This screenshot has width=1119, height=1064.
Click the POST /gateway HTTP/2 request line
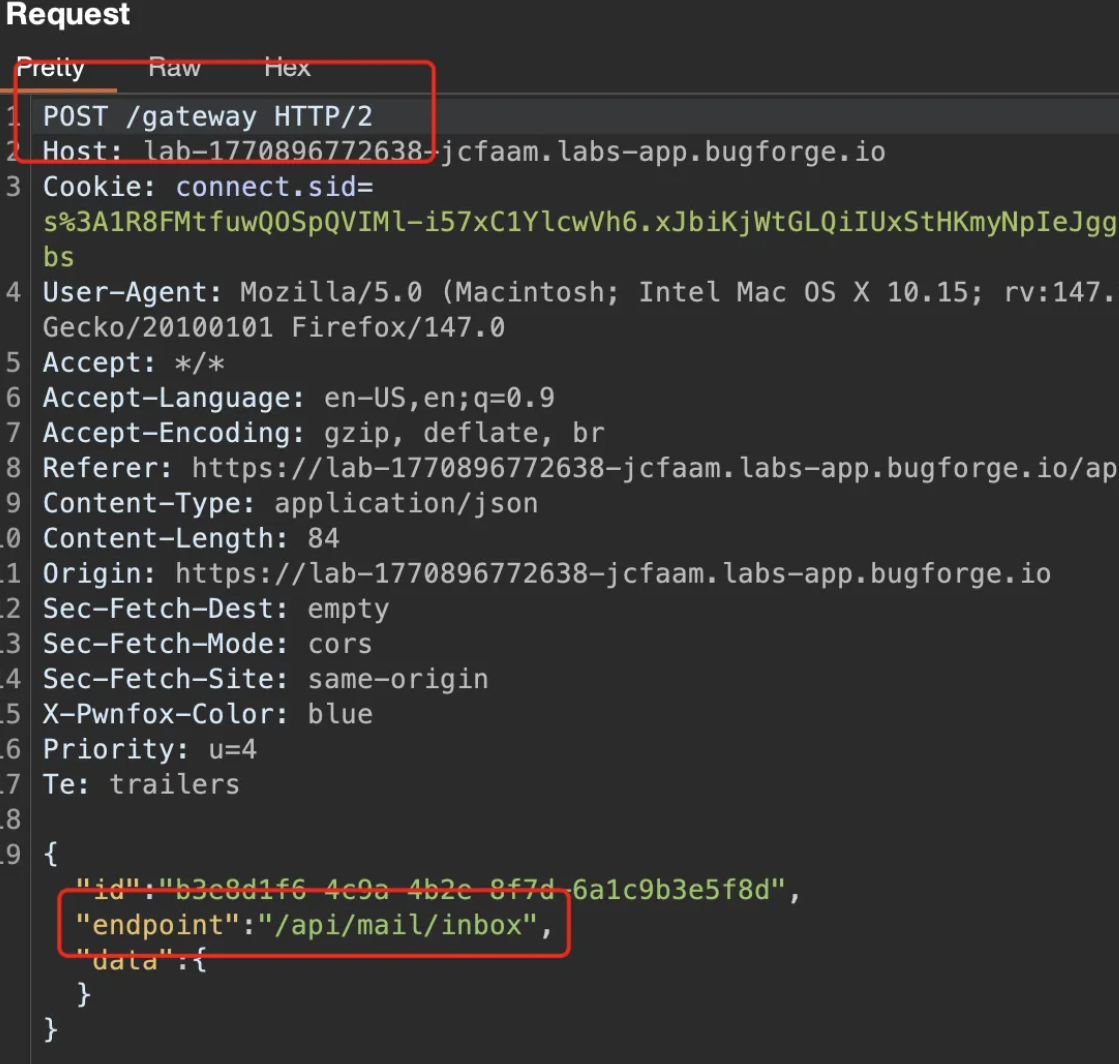click(x=207, y=117)
